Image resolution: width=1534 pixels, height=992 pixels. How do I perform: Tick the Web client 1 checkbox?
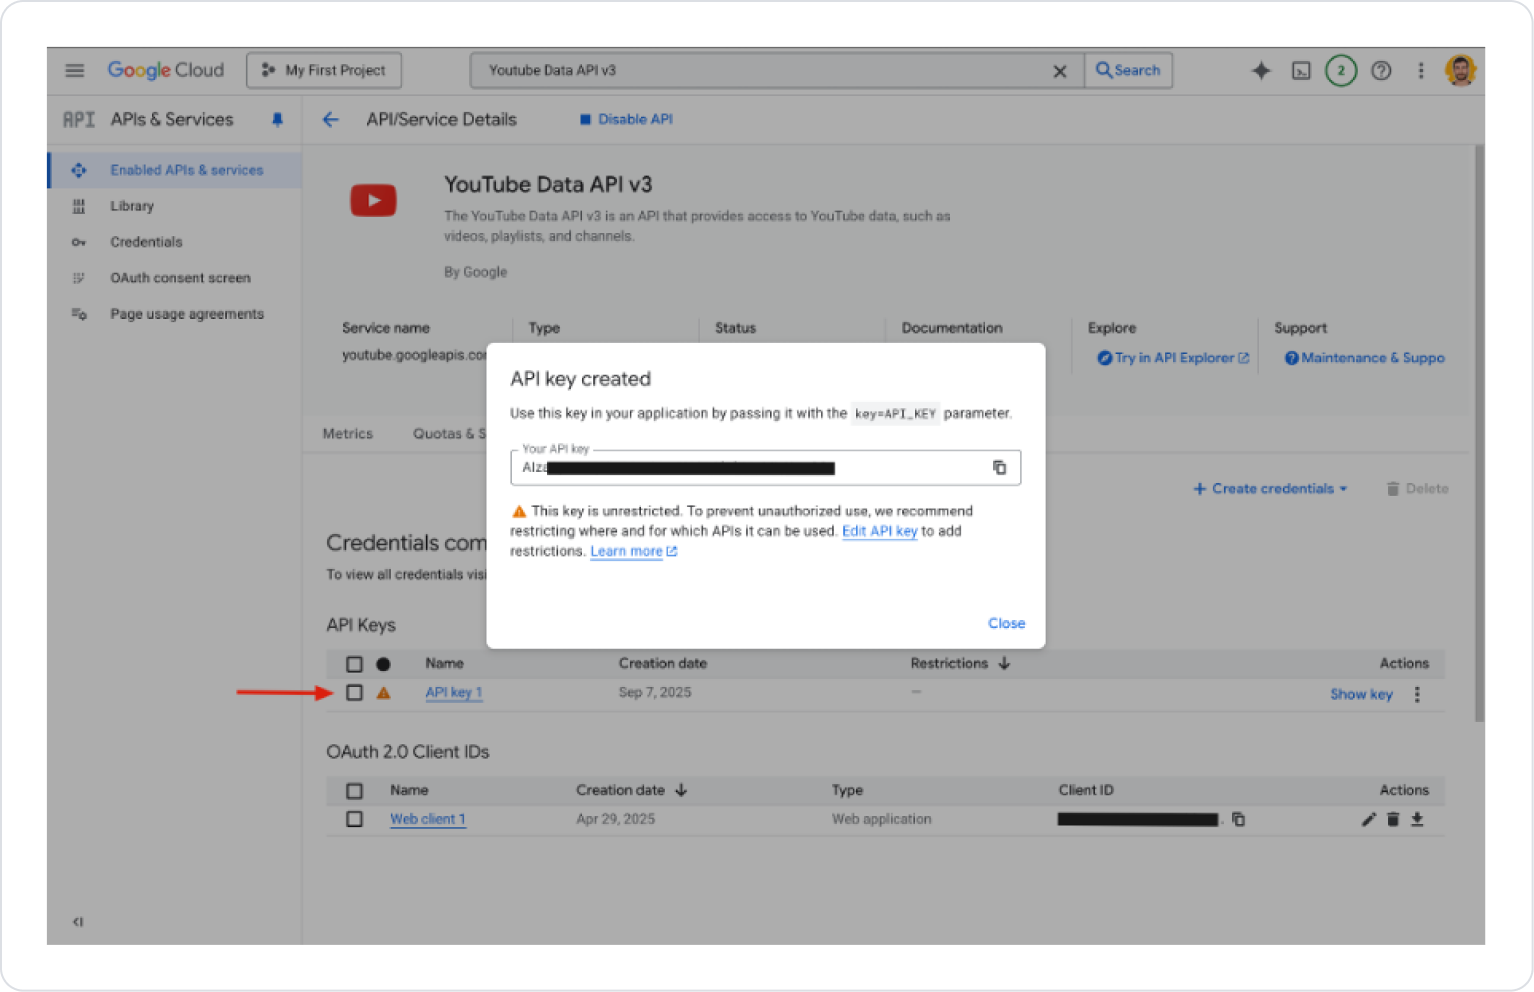click(354, 819)
